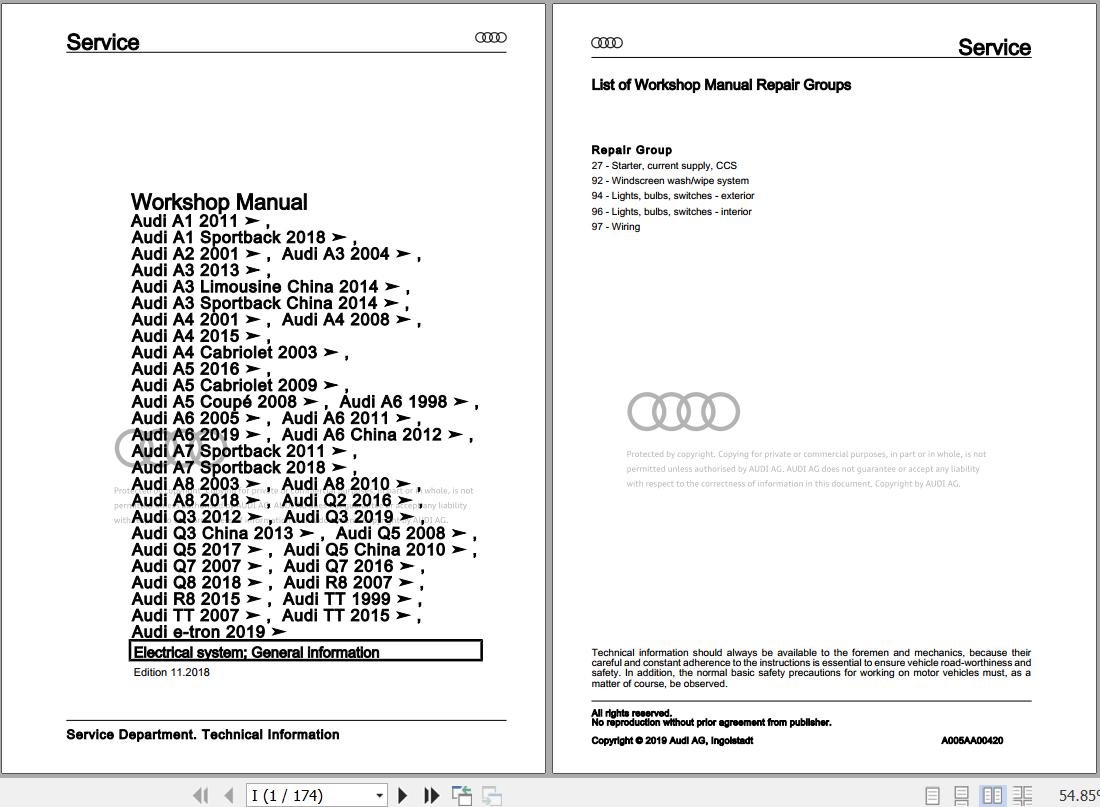Click the Service header on the left page

(103, 42)
